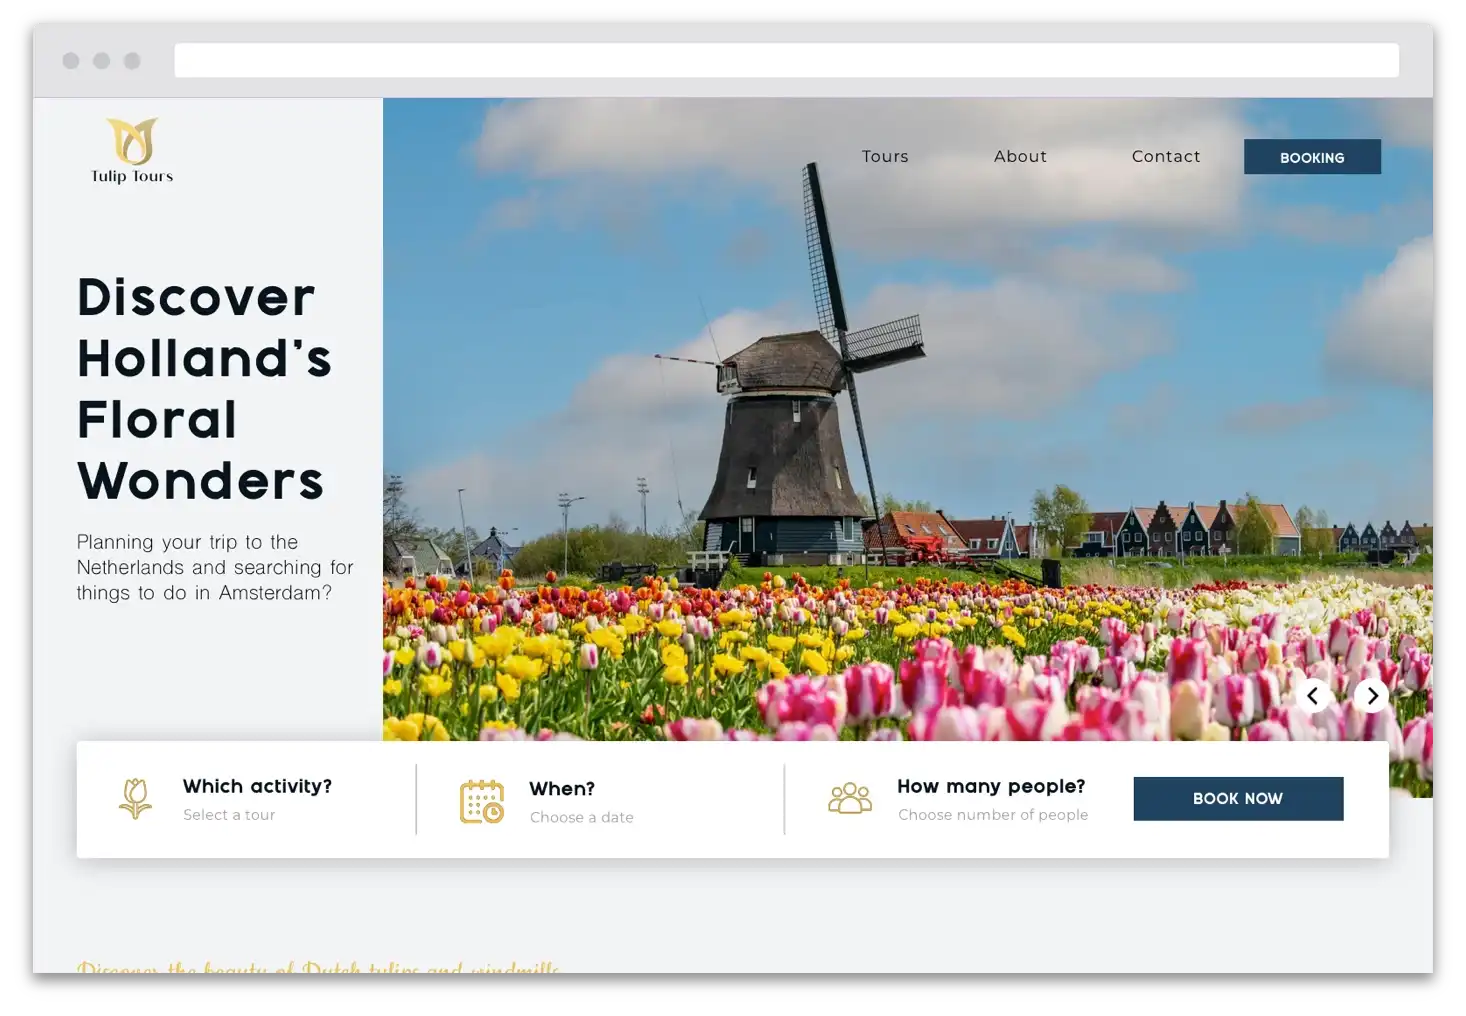Open the About navigation item
The height and width of the screenshot is (1016, 1466).
click(x=1020, y=157)
